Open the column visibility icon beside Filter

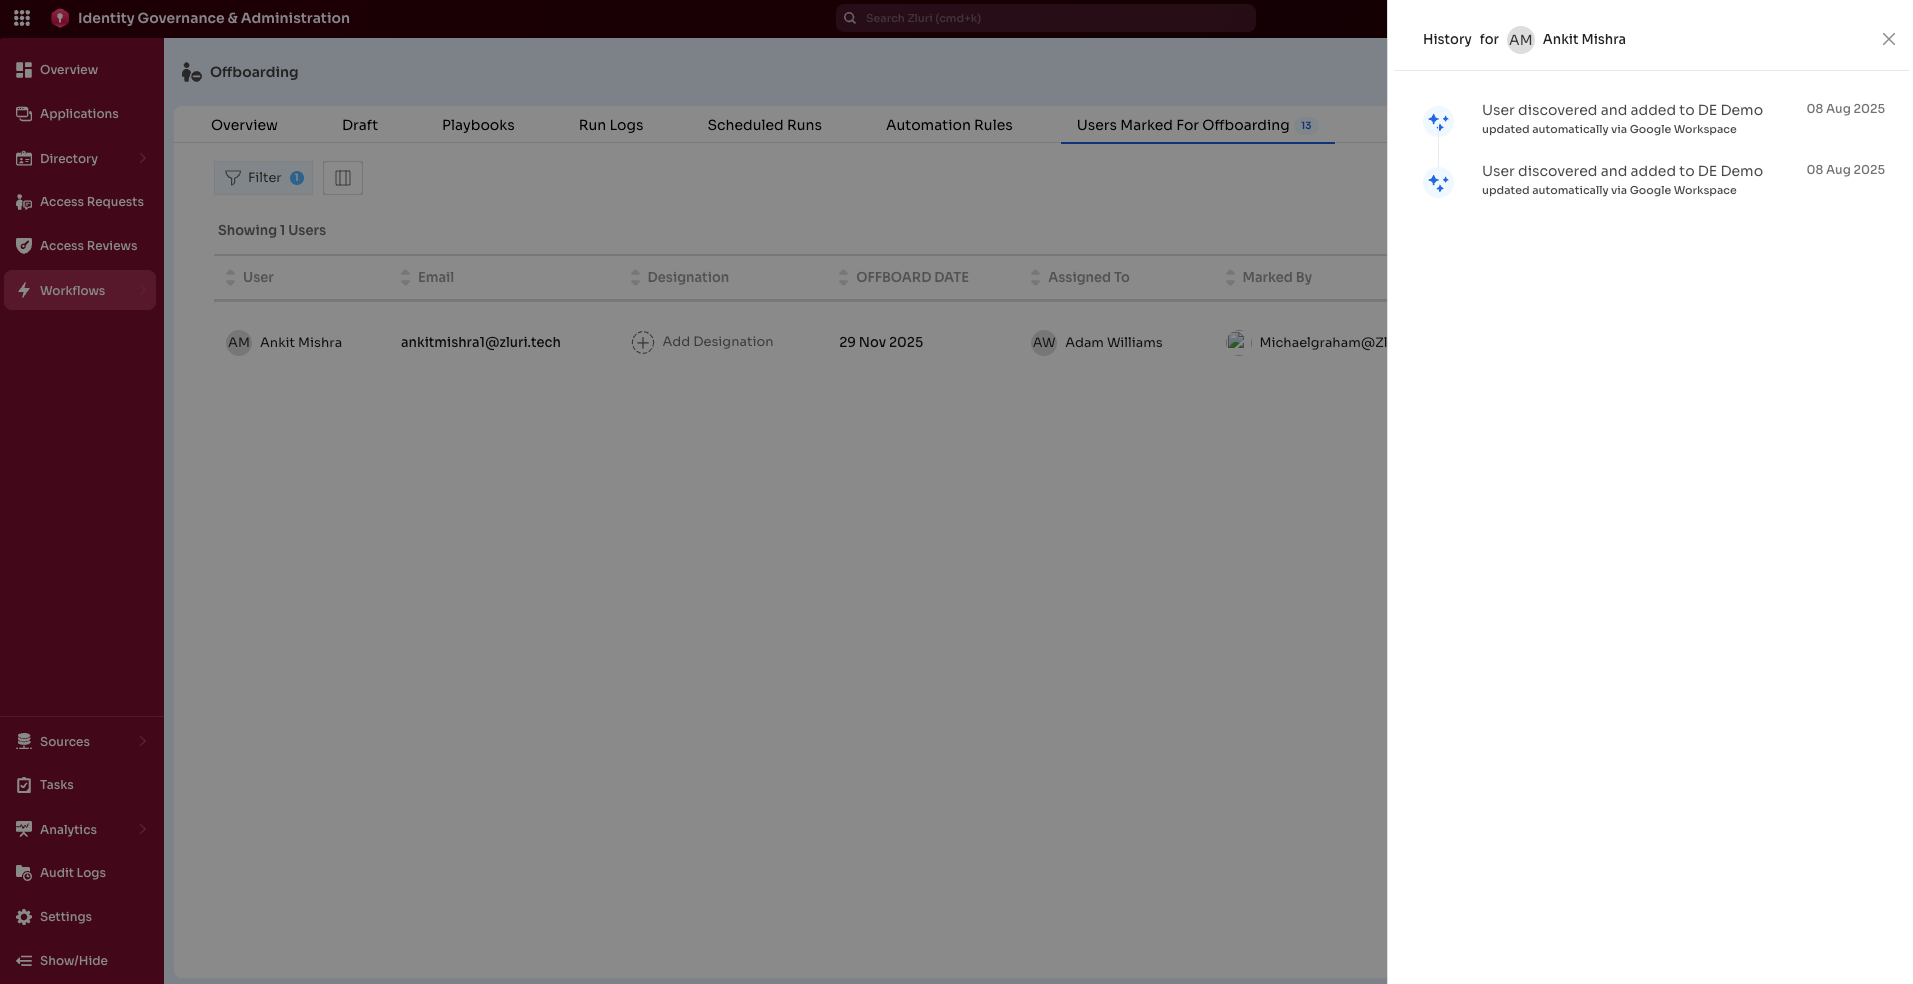(x=343, y=177)
